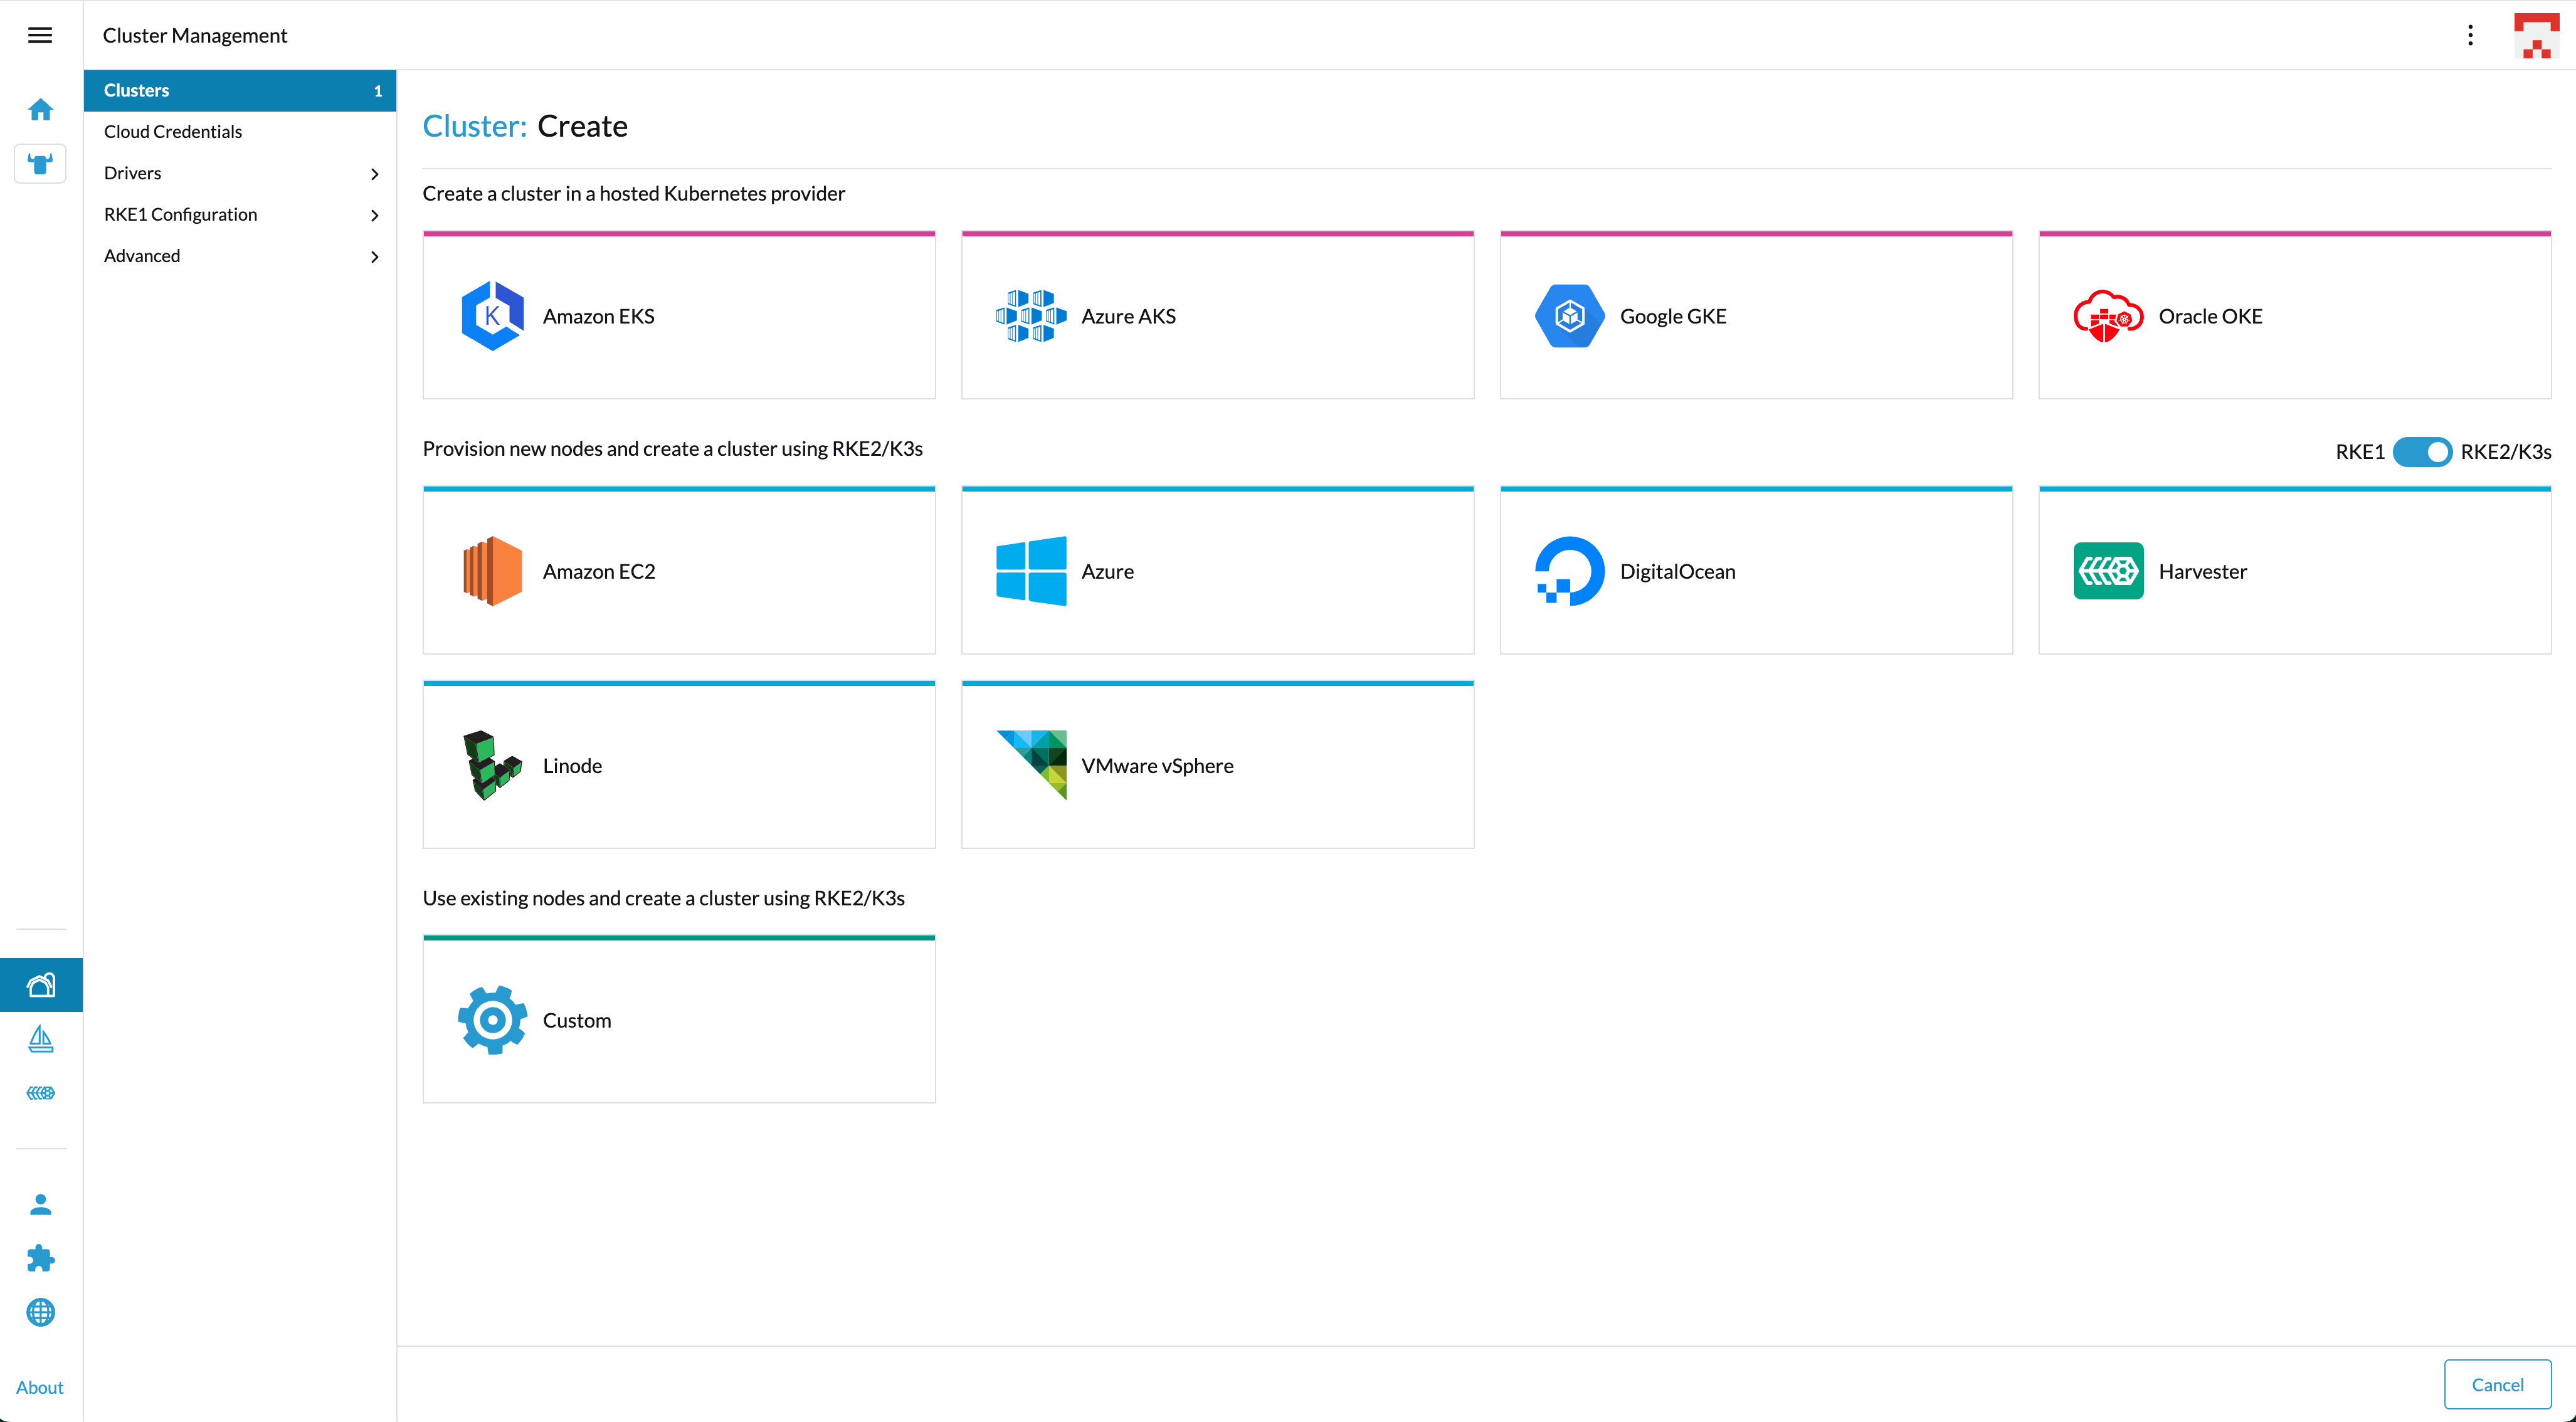Open the local cluster cow icon
The image size is (2576, 1422).
click(x=40, y=164)
